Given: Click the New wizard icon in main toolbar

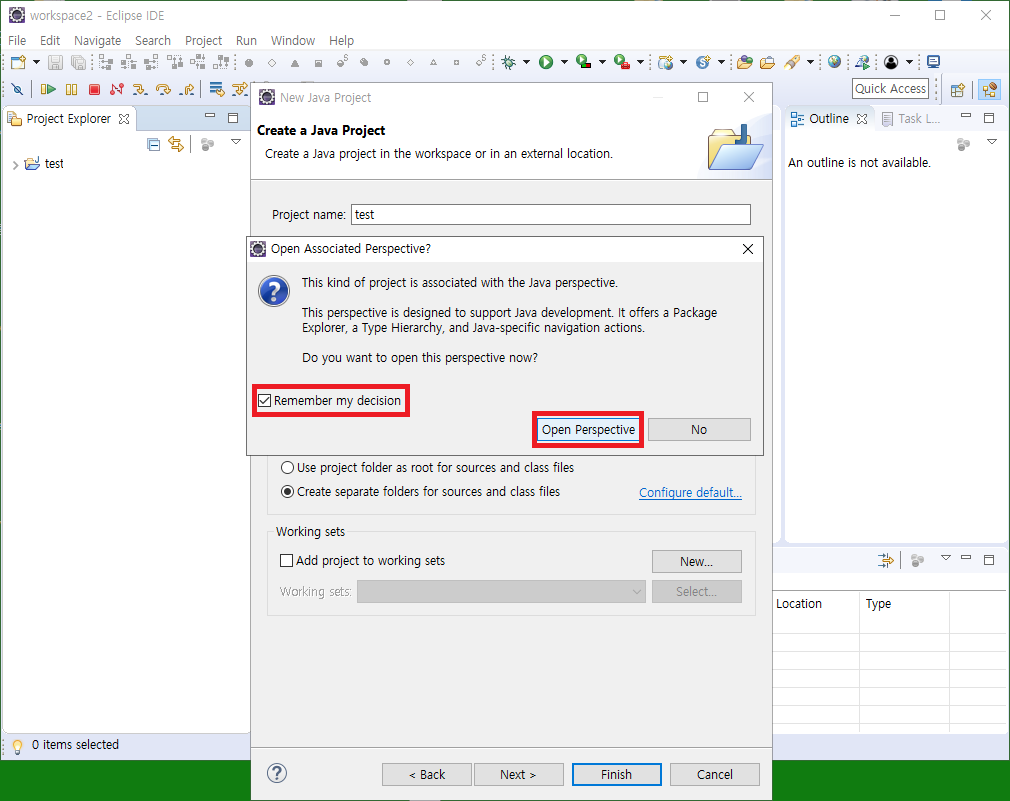Looking at the screenshot, I should pyautogui.click(x=18, y=62).
